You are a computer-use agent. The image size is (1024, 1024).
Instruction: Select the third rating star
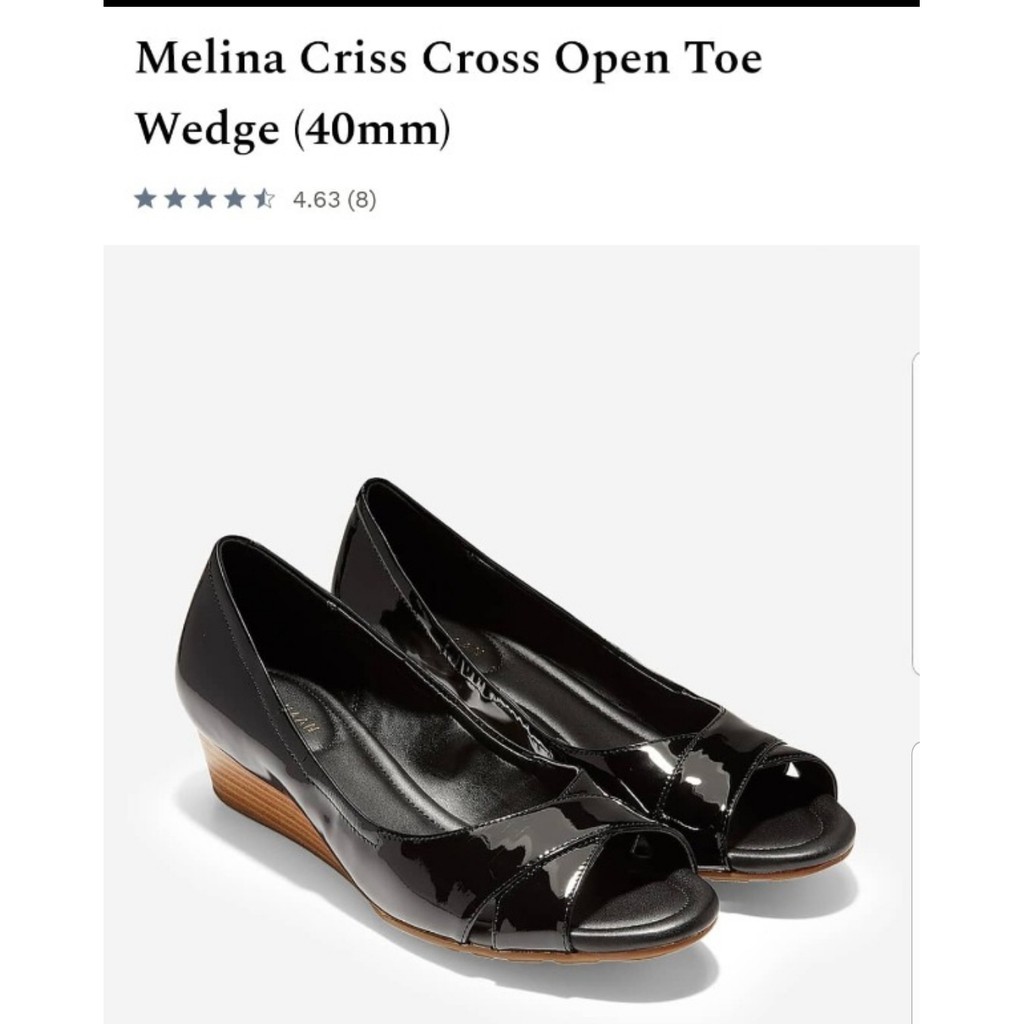[204, 199]
